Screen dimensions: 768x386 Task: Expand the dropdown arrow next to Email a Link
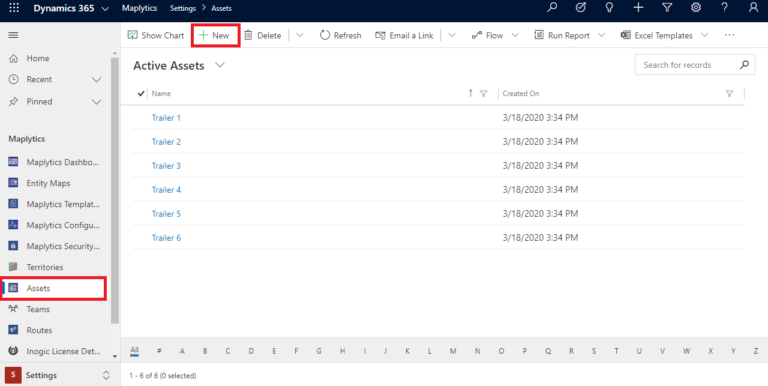tap(452, 35)
